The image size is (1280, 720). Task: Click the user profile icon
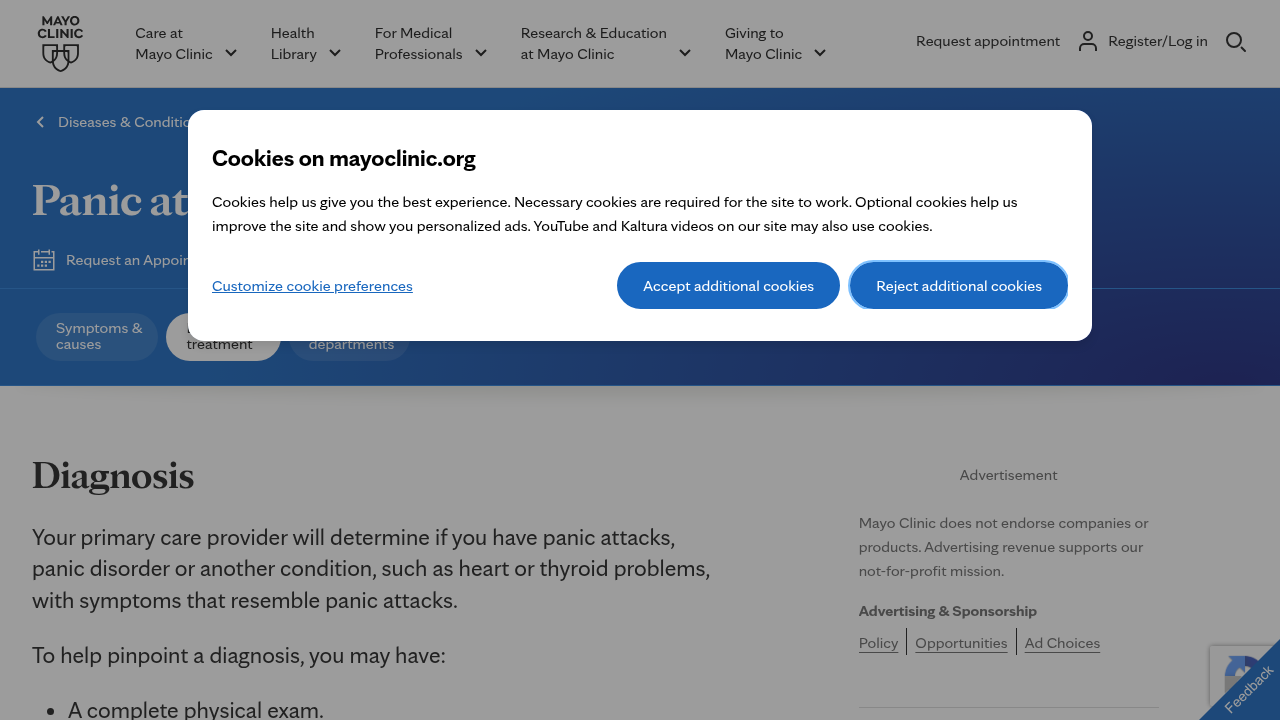(1088, 41)
